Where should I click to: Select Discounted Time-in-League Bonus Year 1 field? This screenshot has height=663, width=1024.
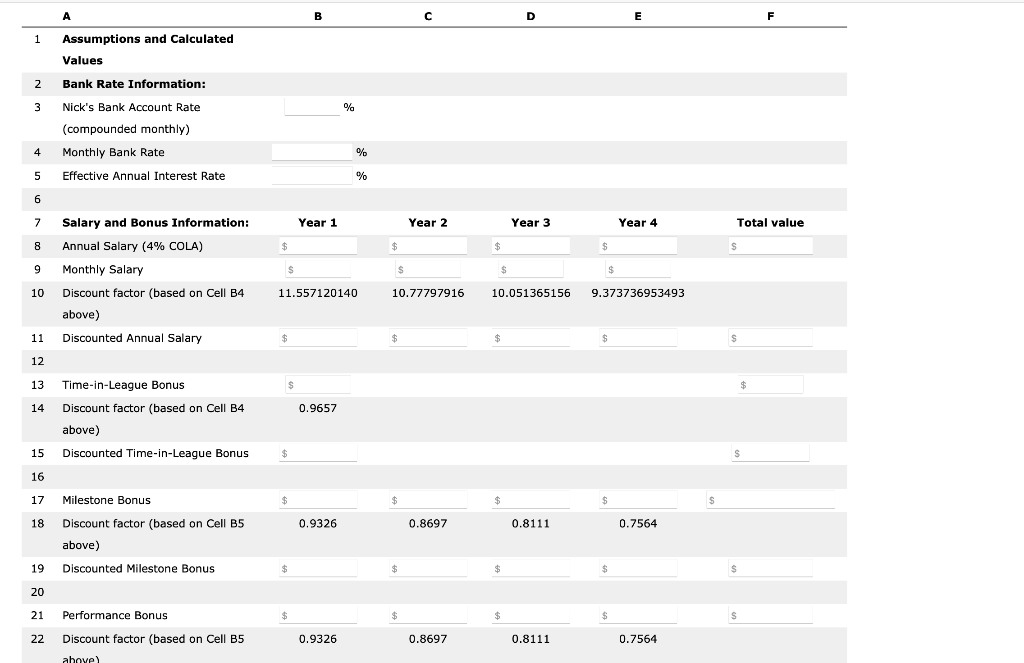pos(318,453)
